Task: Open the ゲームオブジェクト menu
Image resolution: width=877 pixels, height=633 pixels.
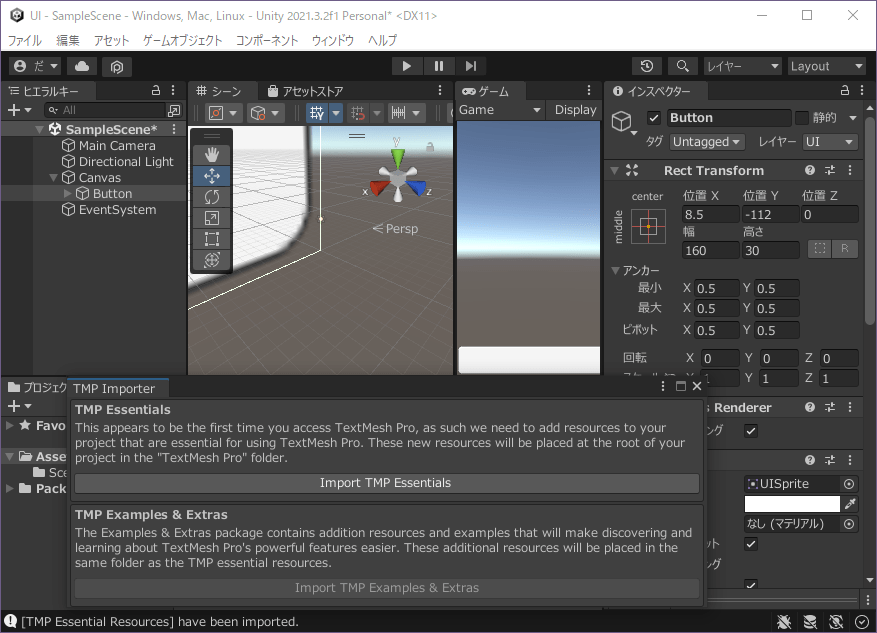Action: pyautogui.click(x=182, y=40)
